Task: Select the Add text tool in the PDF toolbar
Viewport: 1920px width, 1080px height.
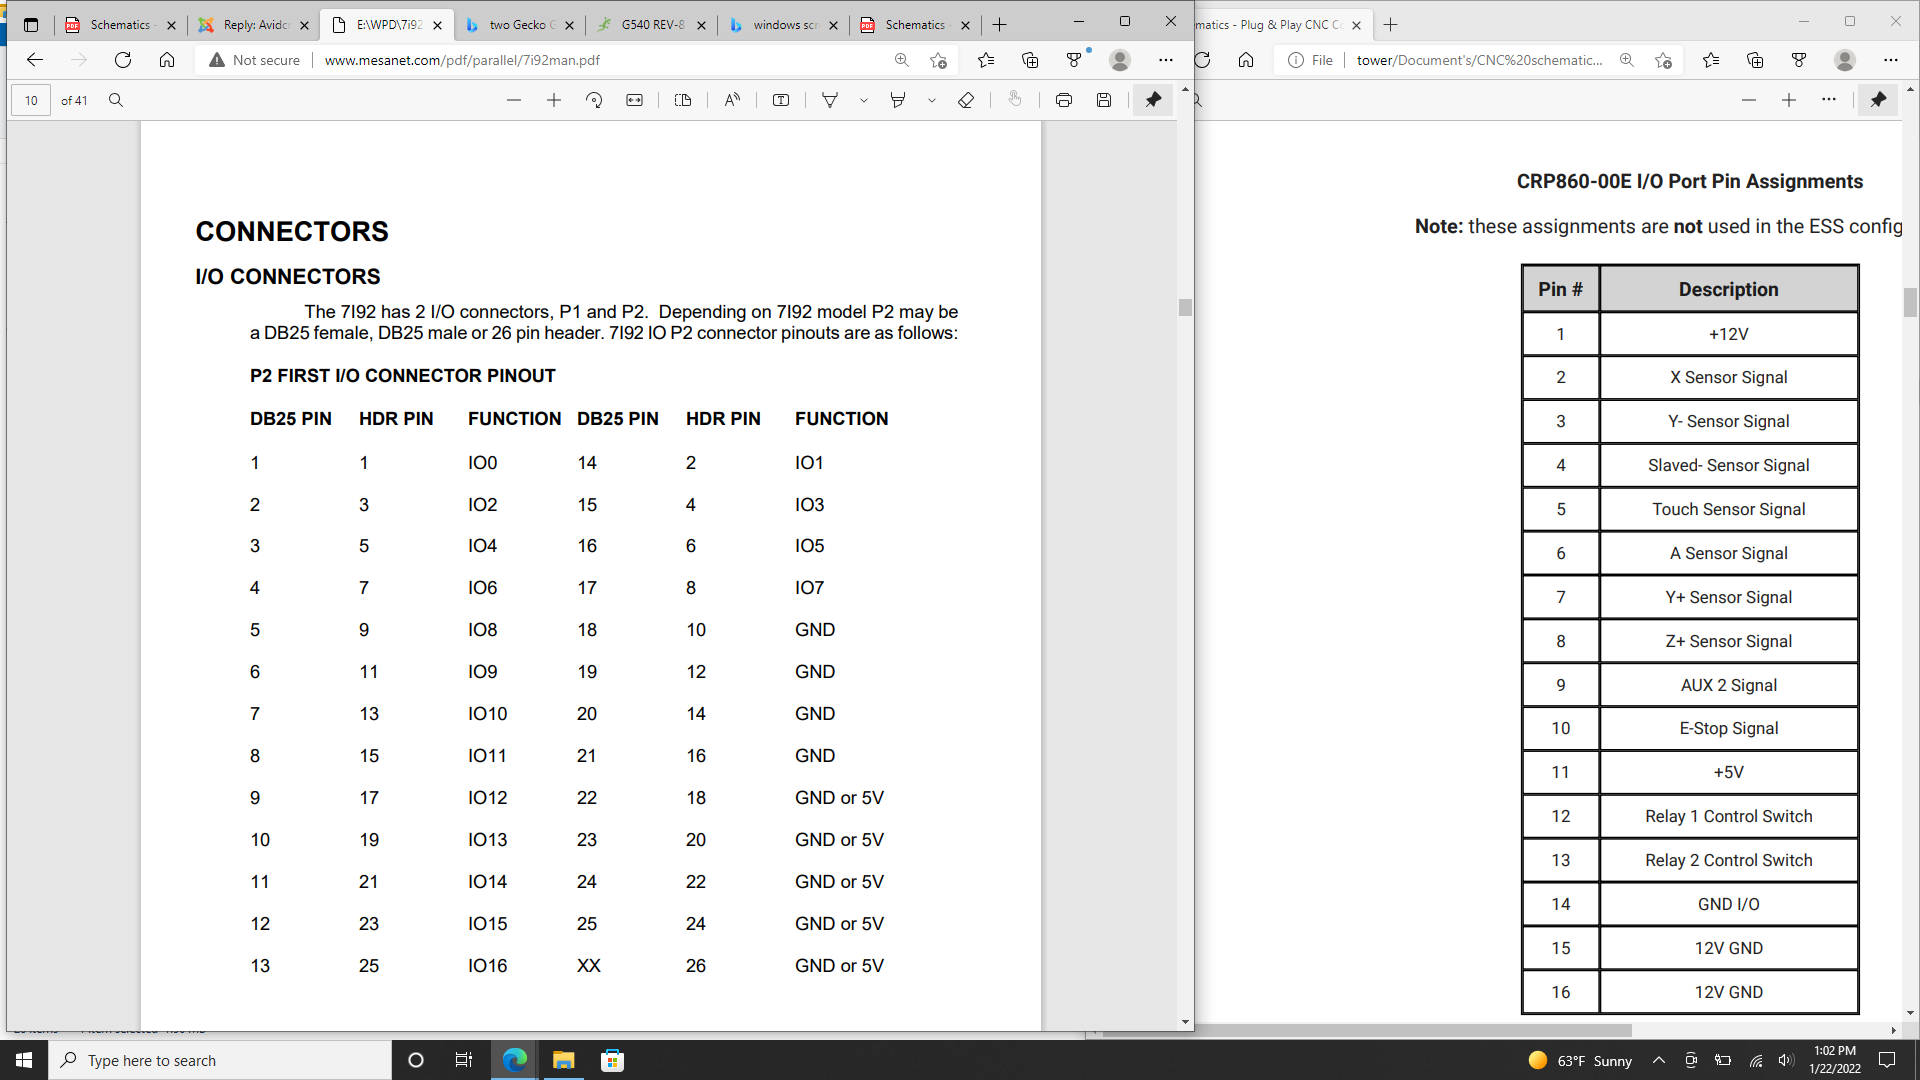Action: pos(781,100)
